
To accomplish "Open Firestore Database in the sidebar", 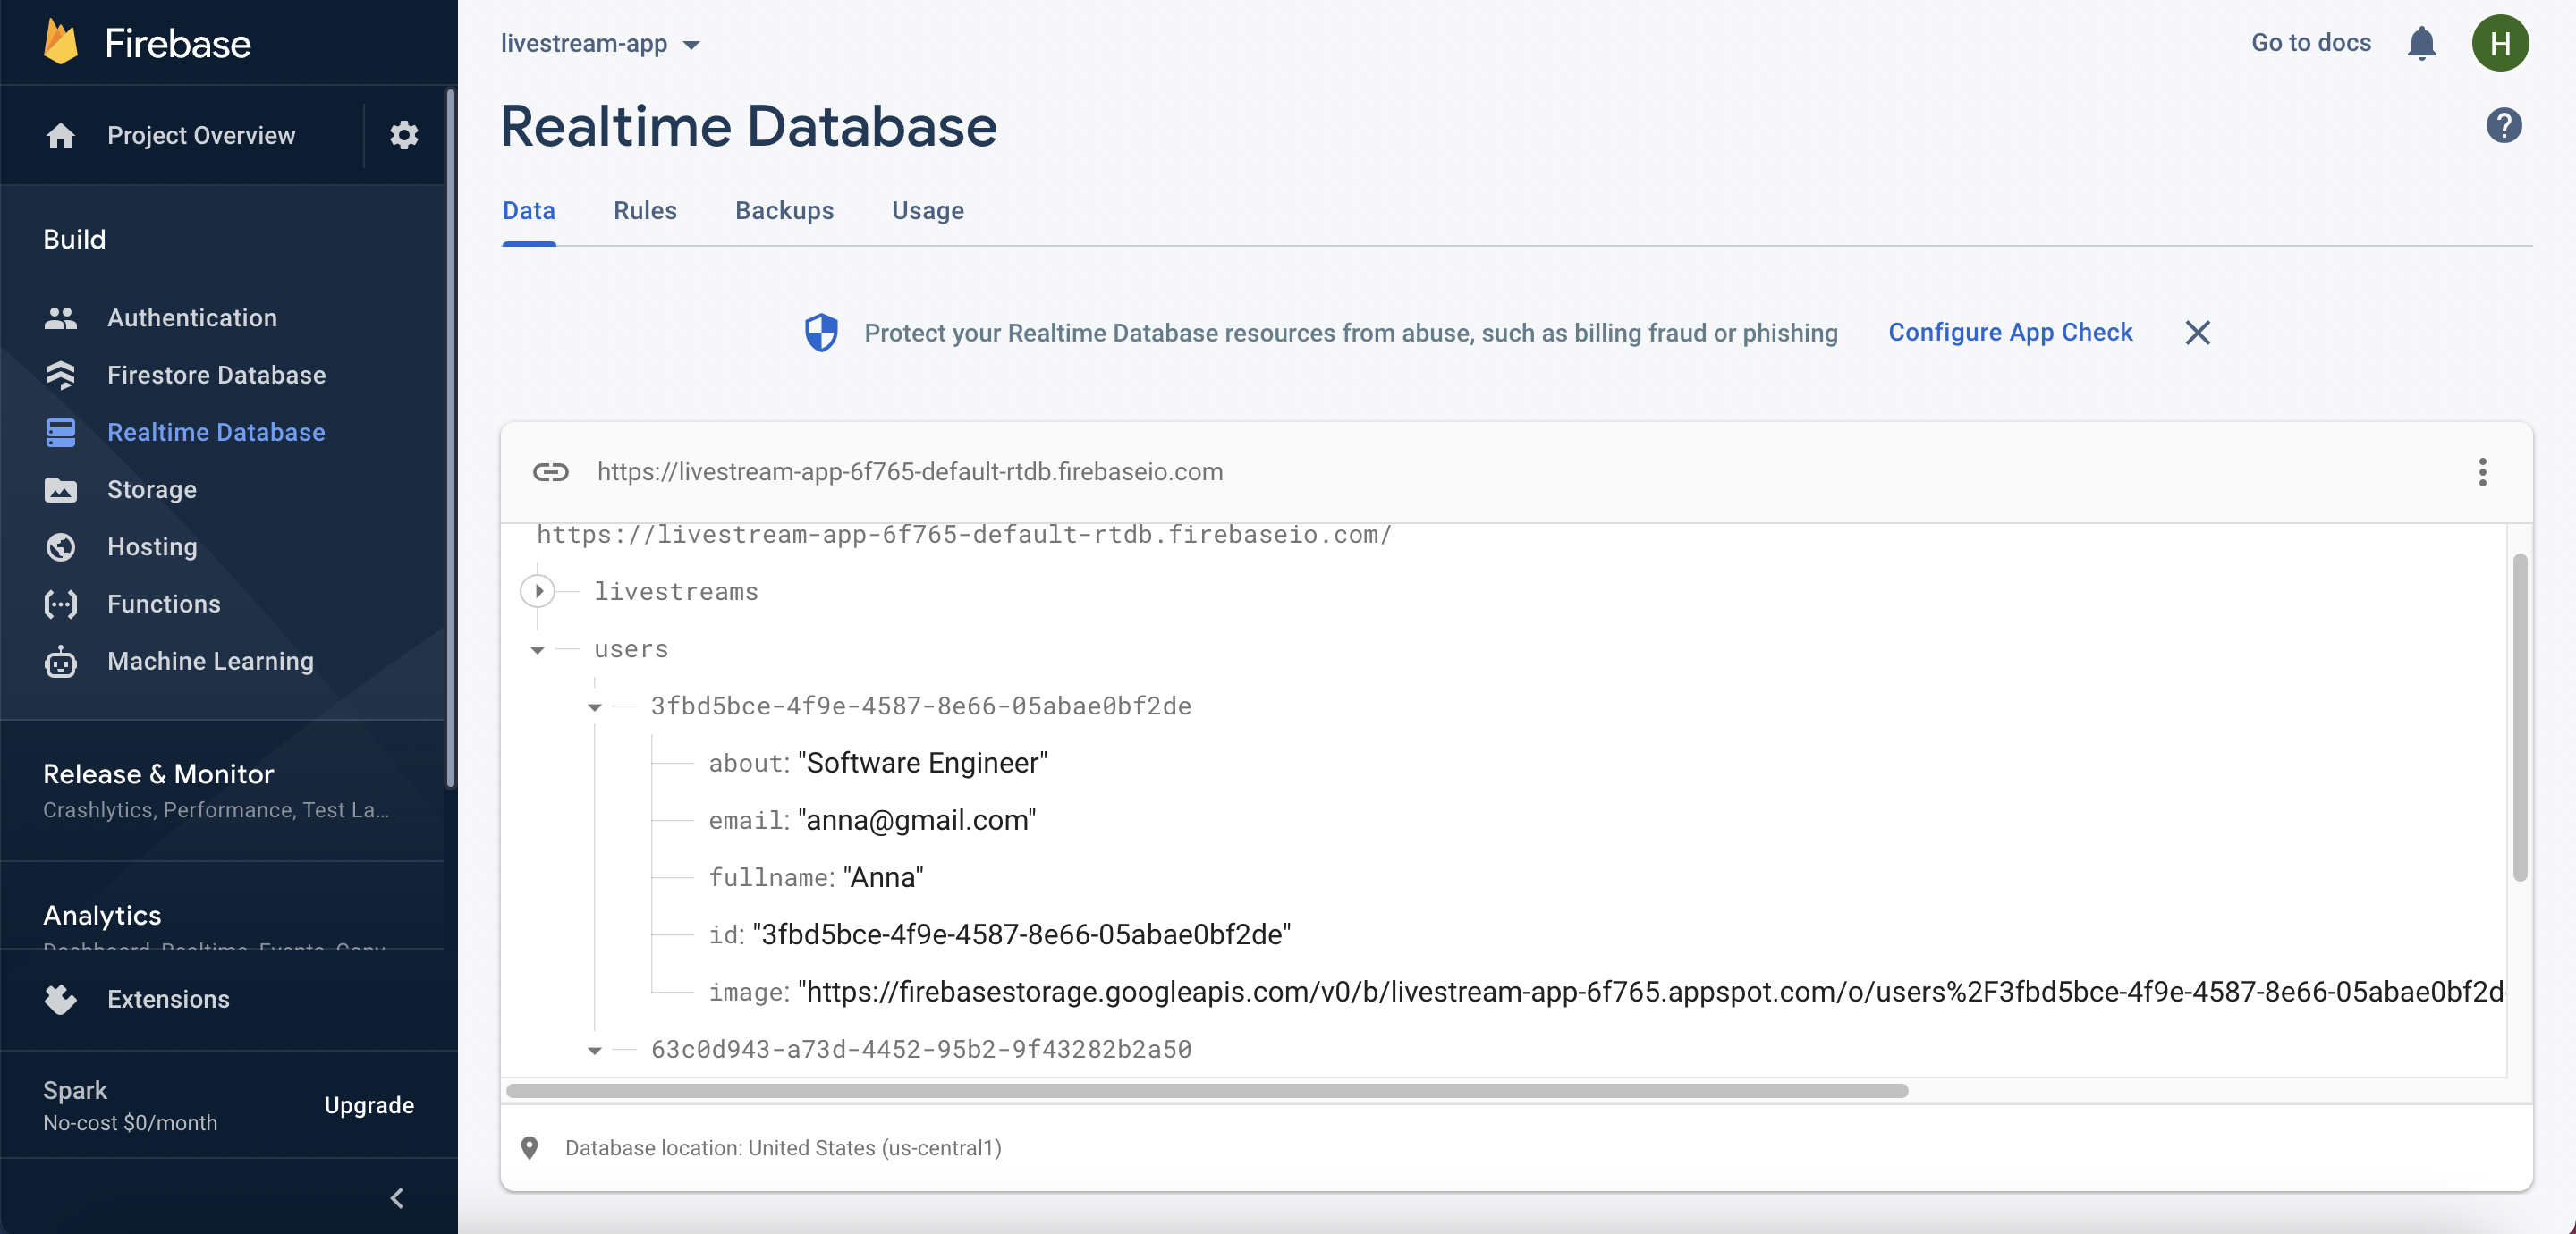I will (x=216, y=375).
